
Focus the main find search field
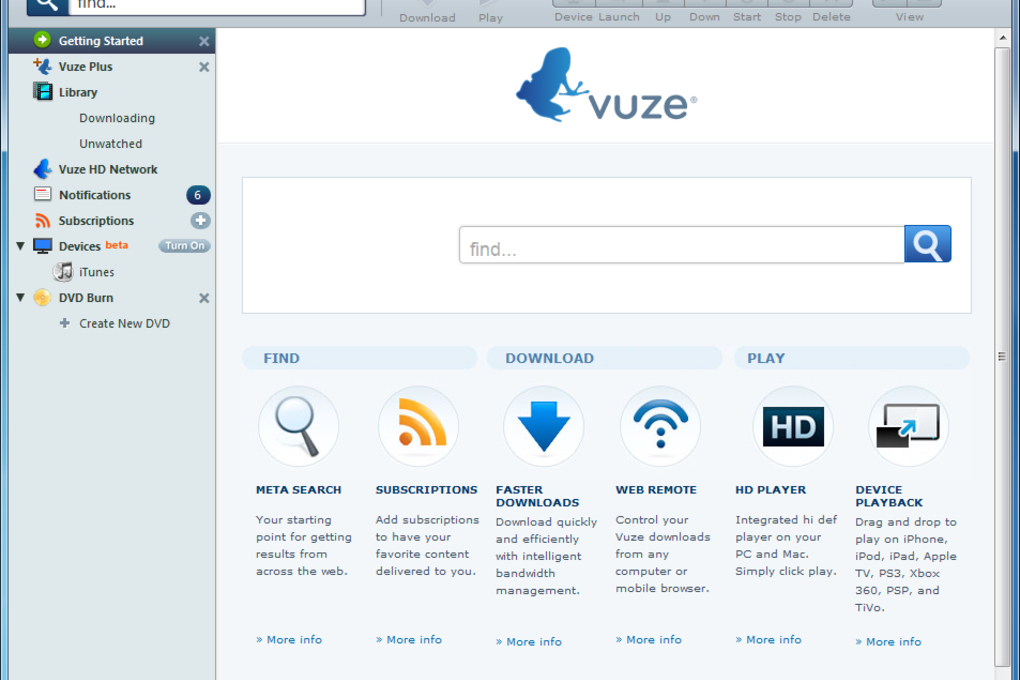(x=682, y=245)
